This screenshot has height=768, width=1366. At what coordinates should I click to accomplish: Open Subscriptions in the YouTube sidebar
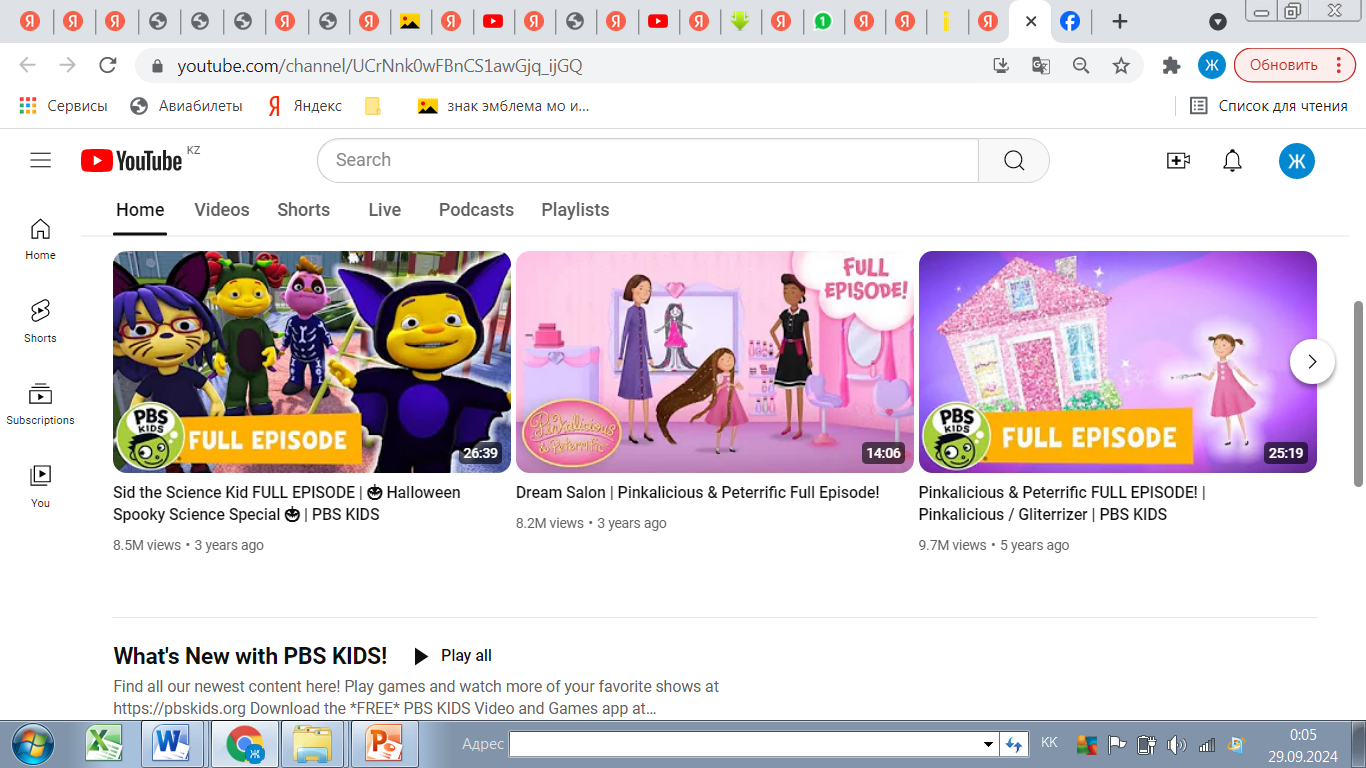(x=40, y=404)
